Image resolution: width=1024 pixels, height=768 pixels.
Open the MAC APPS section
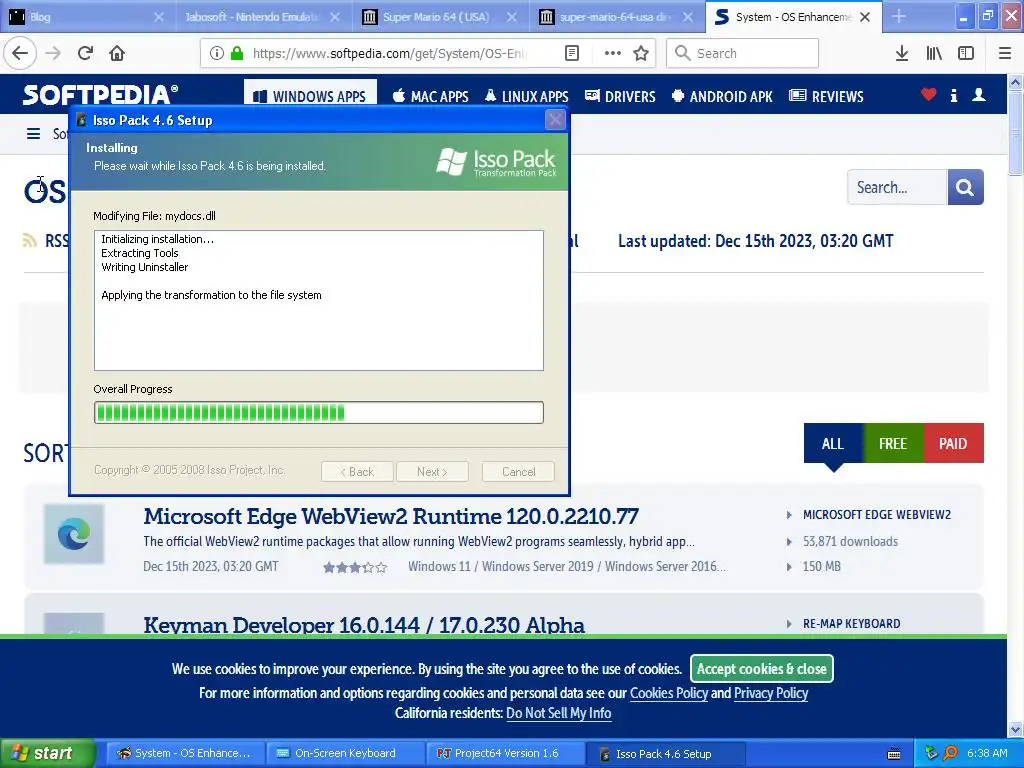430,96
